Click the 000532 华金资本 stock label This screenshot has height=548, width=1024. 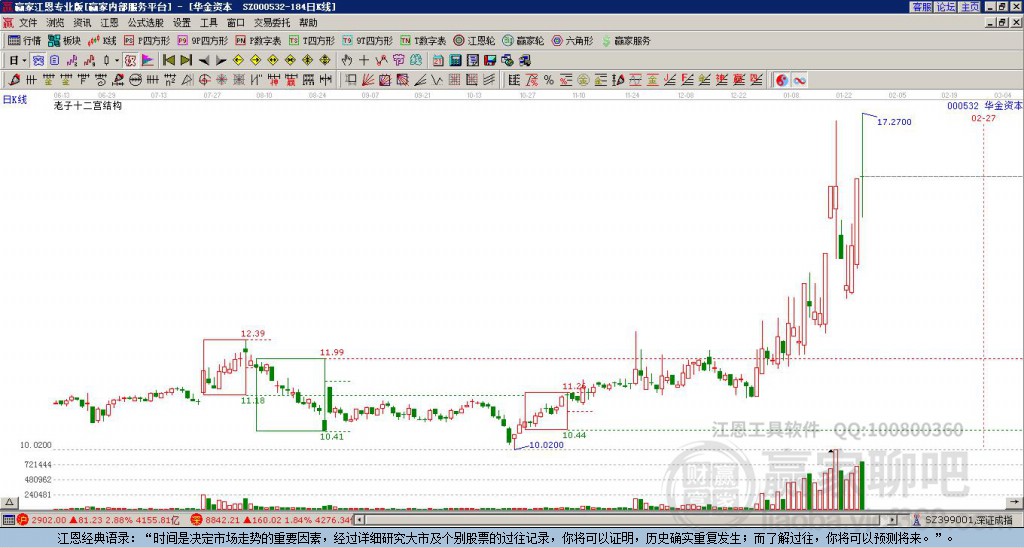(x=985, y=105)
